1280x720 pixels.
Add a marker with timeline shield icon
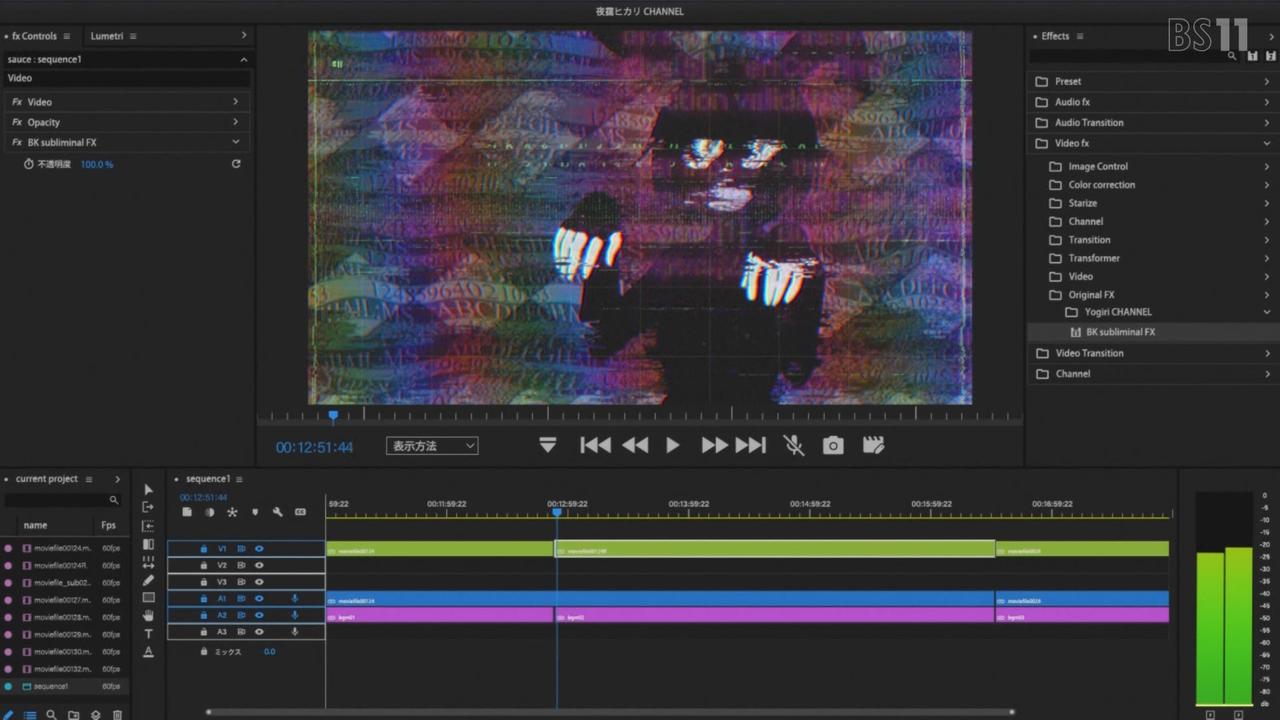(x=255, y=512)
